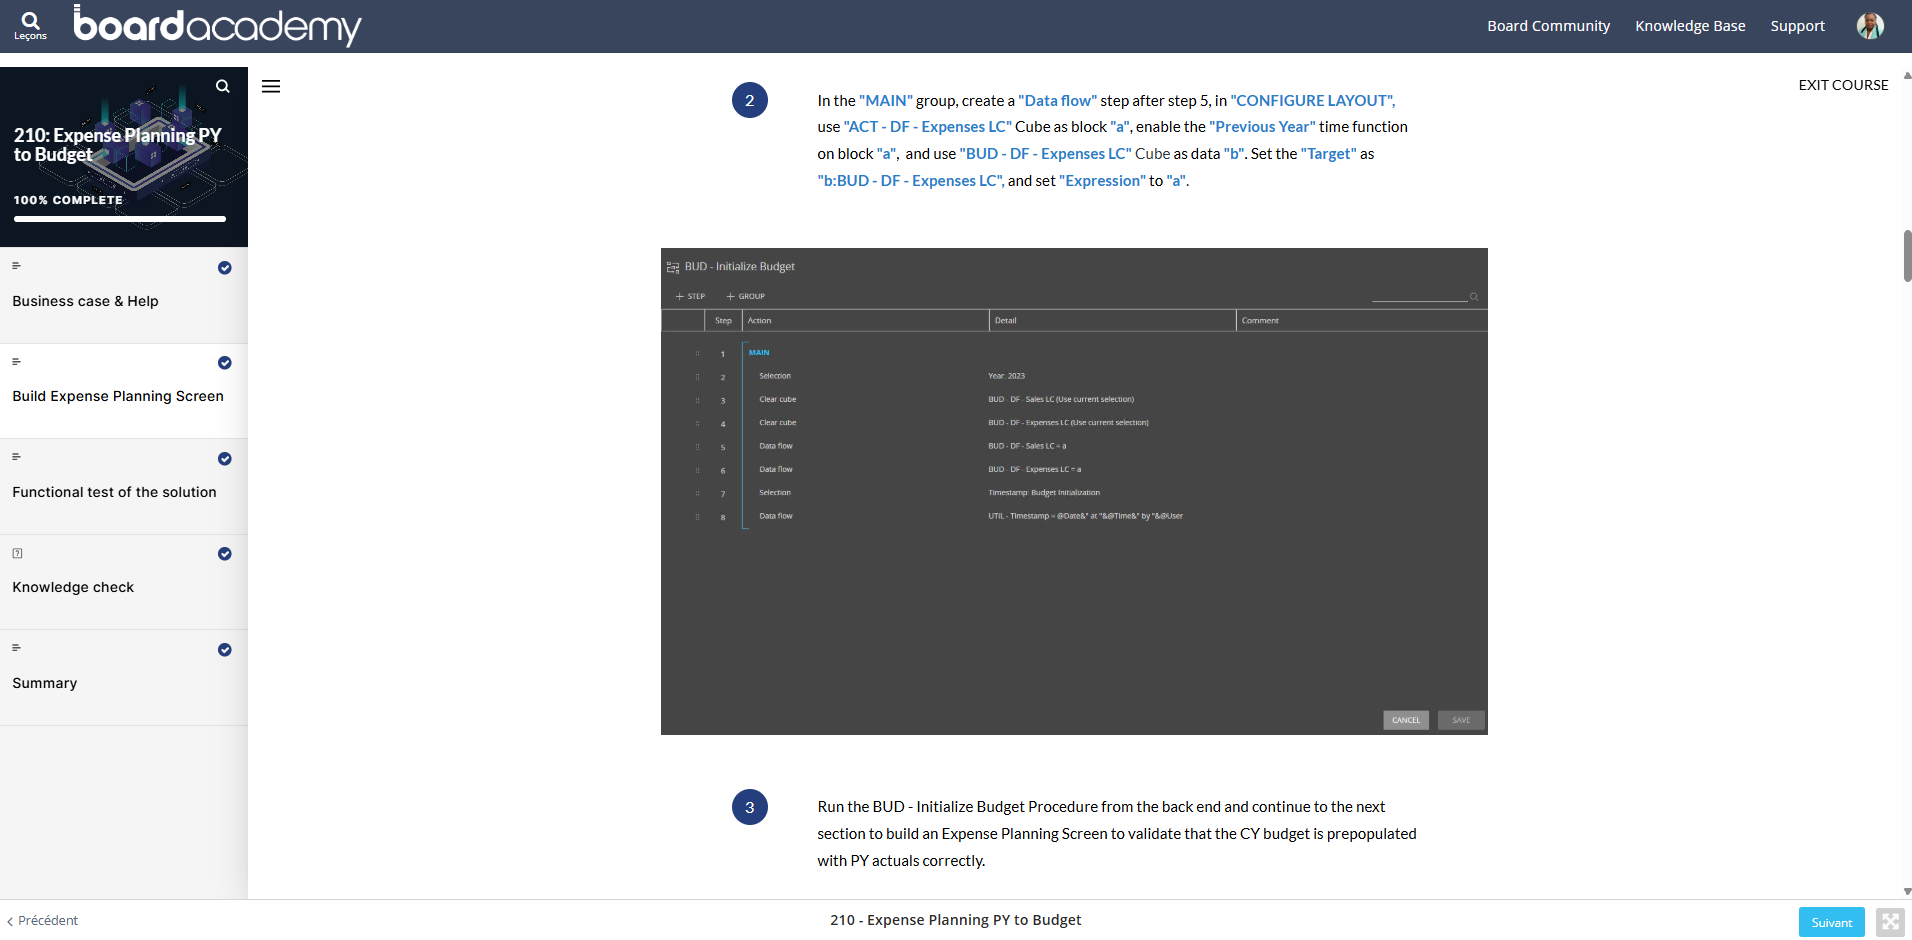The height and width of the screenshot is (940, 1912).
Task: Click the BUD - Initialize Budget screenshot image
Action: tap(1074, 491)
